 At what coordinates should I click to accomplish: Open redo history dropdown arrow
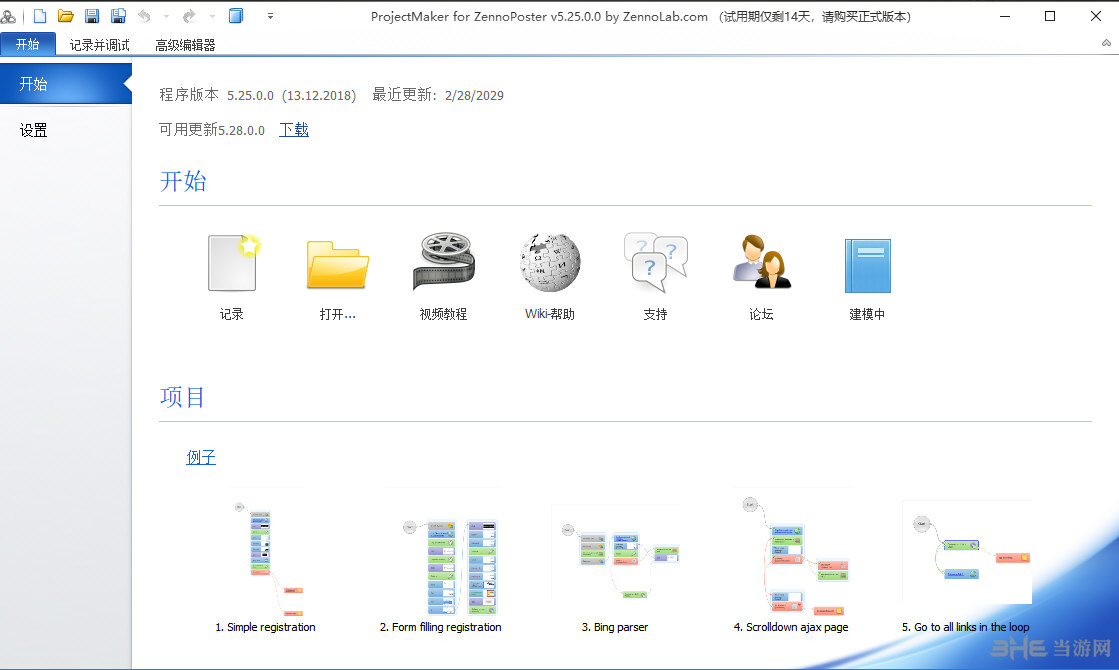pyautogui.click(x=212, y=16)
